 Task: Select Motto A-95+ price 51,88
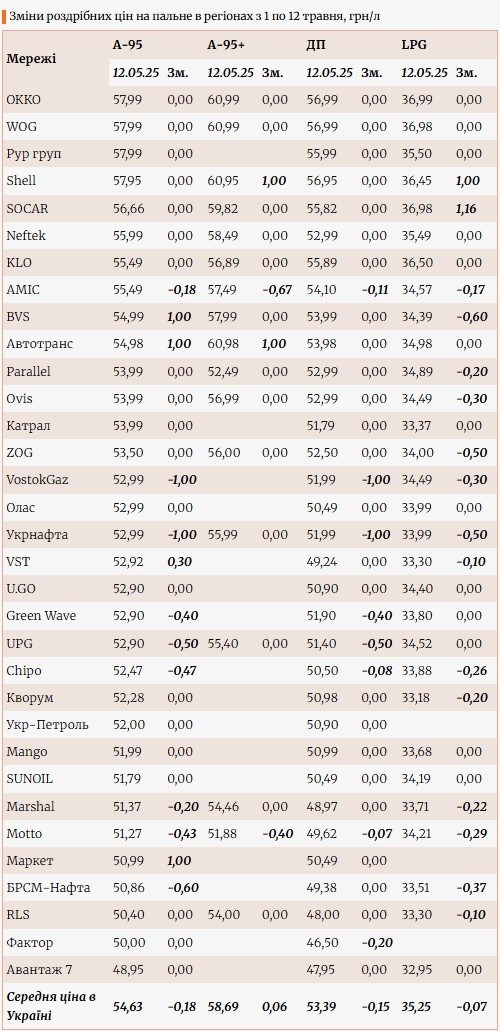(222, 834)
